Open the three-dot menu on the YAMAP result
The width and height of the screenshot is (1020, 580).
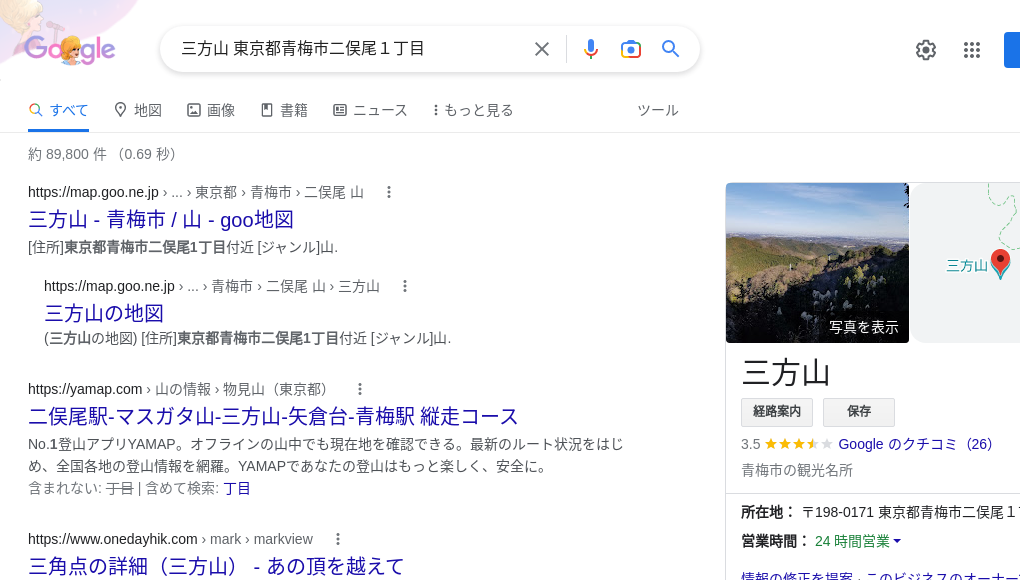click(360, 389)
